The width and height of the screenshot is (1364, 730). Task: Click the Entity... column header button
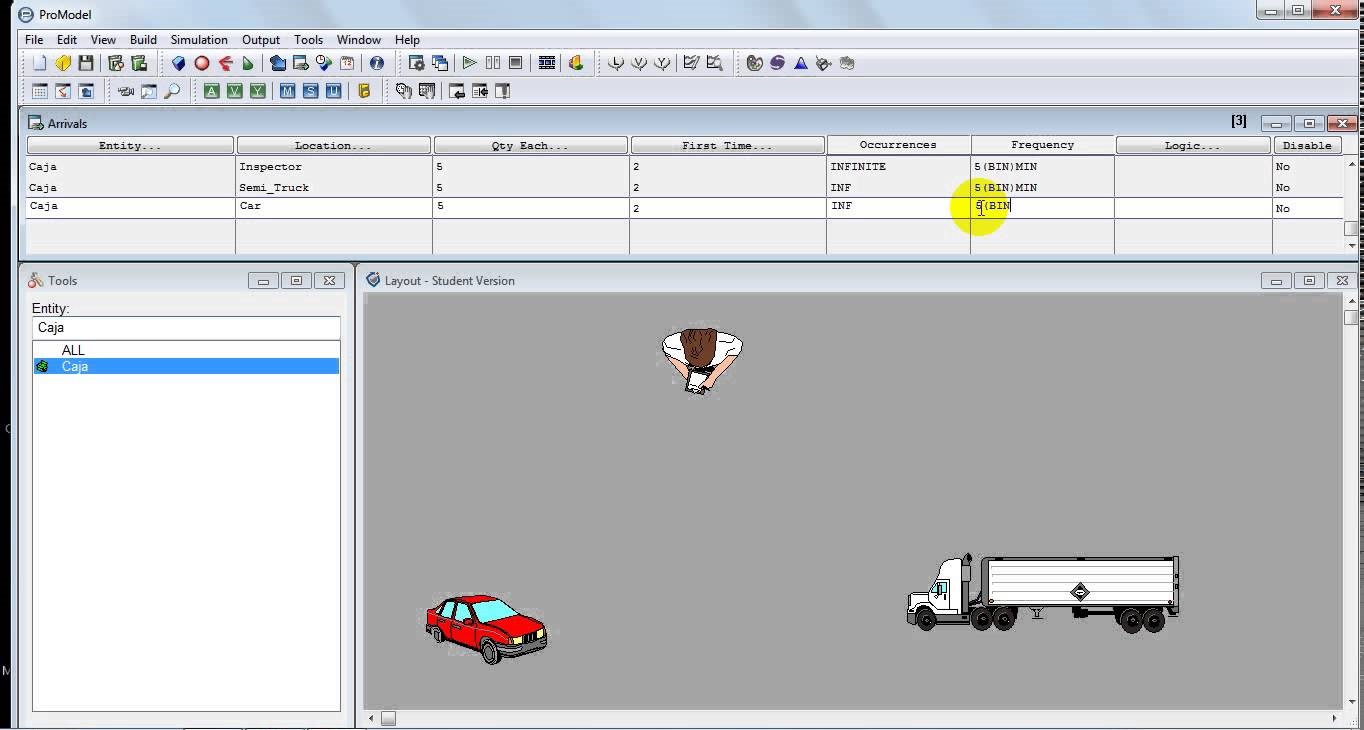pyautogui.click(x=130, y=144)
